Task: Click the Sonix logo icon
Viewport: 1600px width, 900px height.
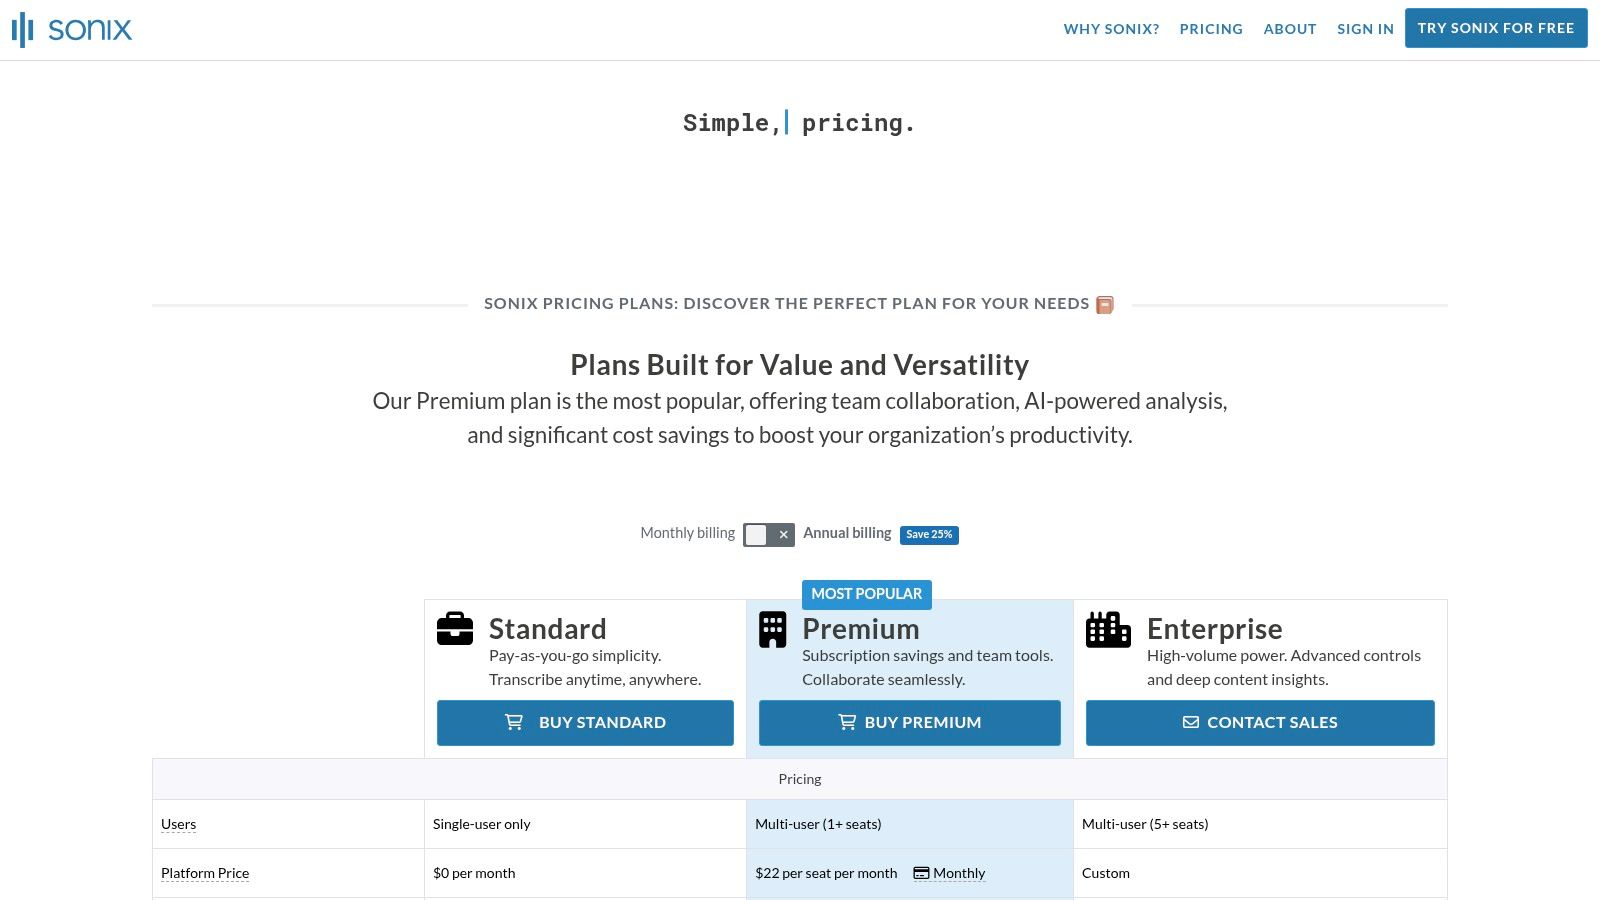Action: (23, 30)
